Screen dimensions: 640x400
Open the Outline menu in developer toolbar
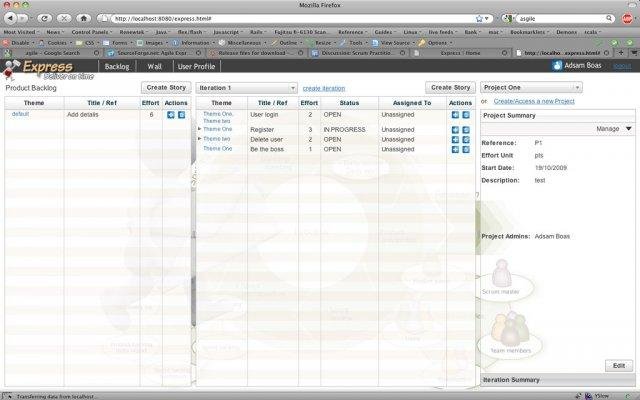coord(287,42)
